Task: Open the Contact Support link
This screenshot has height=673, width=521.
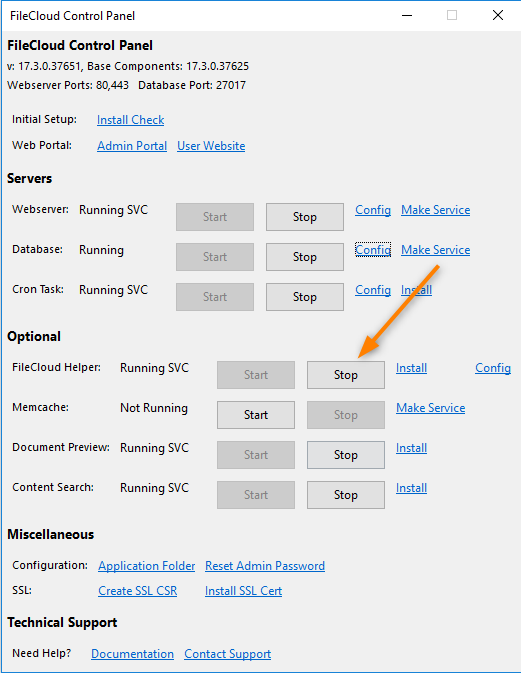Action: (x=227, y=654)
